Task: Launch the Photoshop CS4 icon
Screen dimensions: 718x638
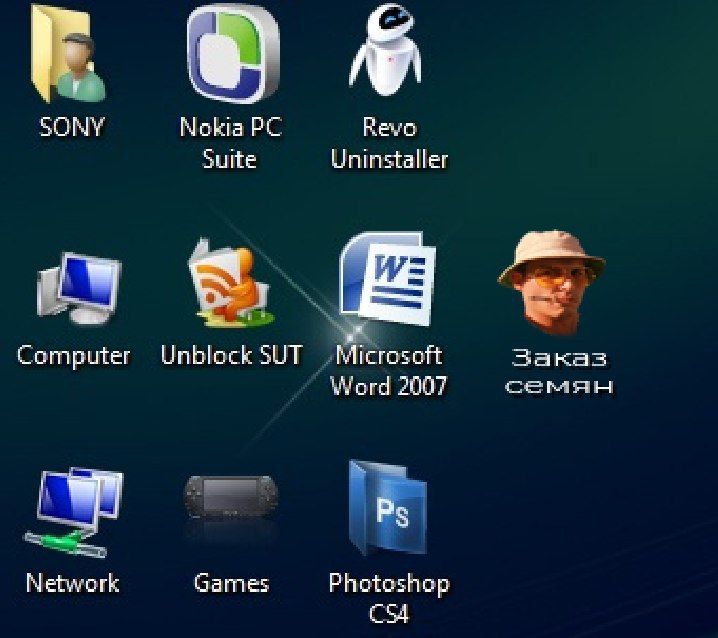Action: (x=388, y=507)
